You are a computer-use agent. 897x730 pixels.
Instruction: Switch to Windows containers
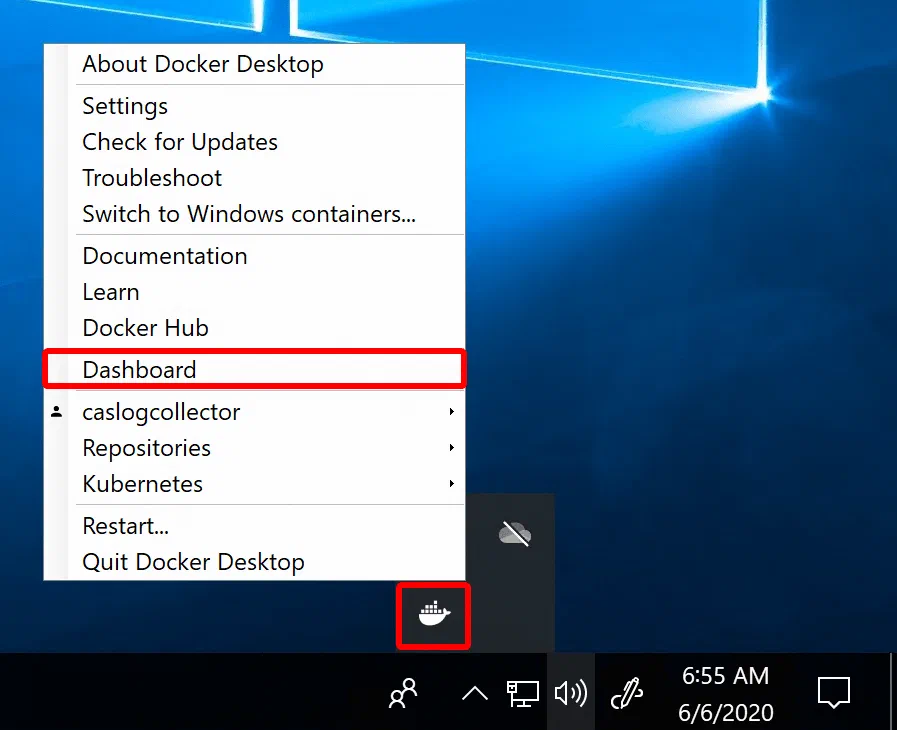[255, 214]
